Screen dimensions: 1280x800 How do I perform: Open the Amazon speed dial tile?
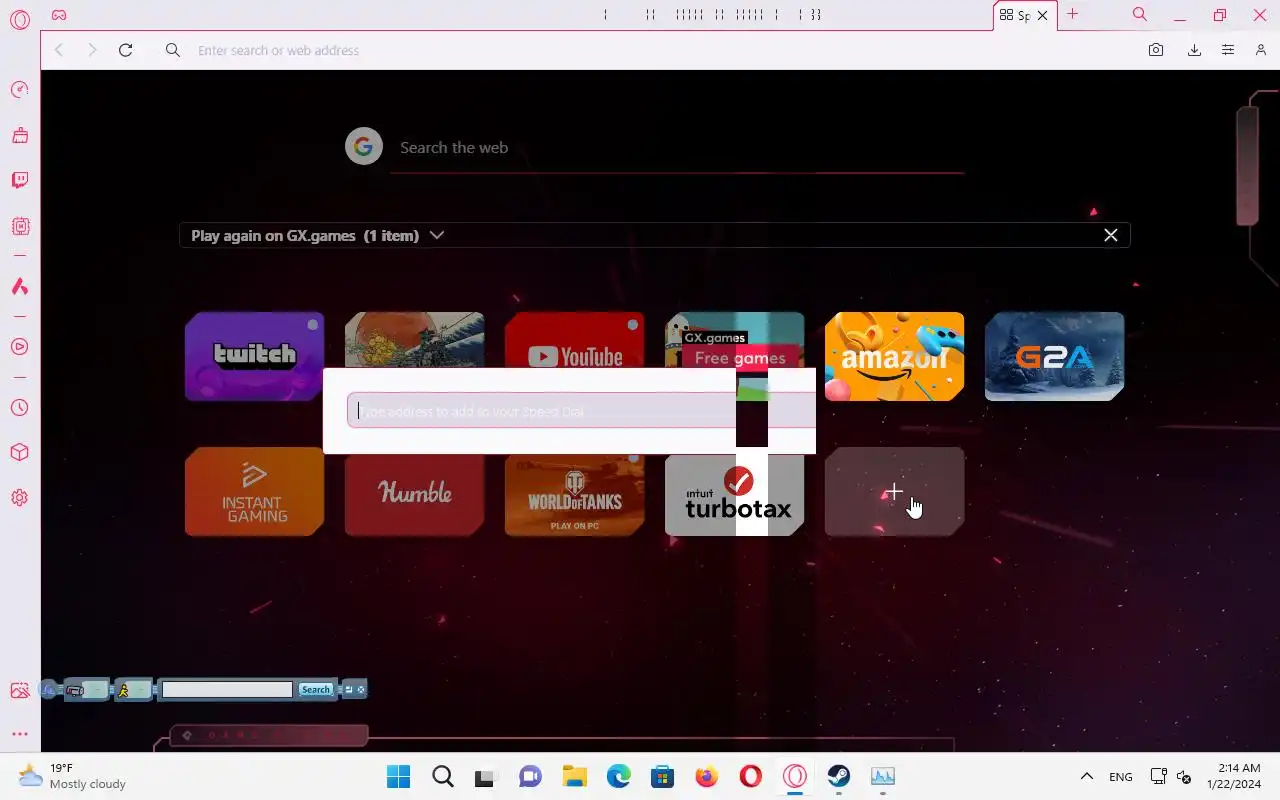894,356
